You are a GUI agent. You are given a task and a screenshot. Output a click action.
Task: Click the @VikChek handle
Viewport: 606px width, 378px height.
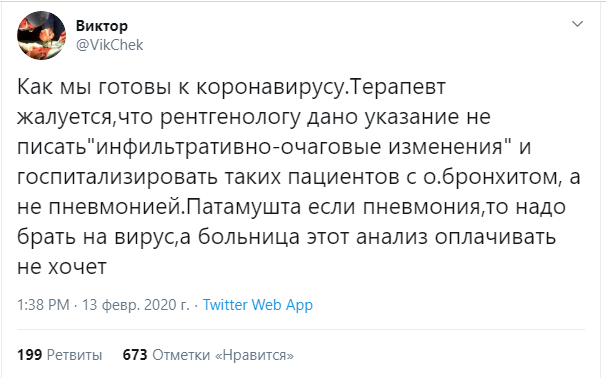(110, 45)
